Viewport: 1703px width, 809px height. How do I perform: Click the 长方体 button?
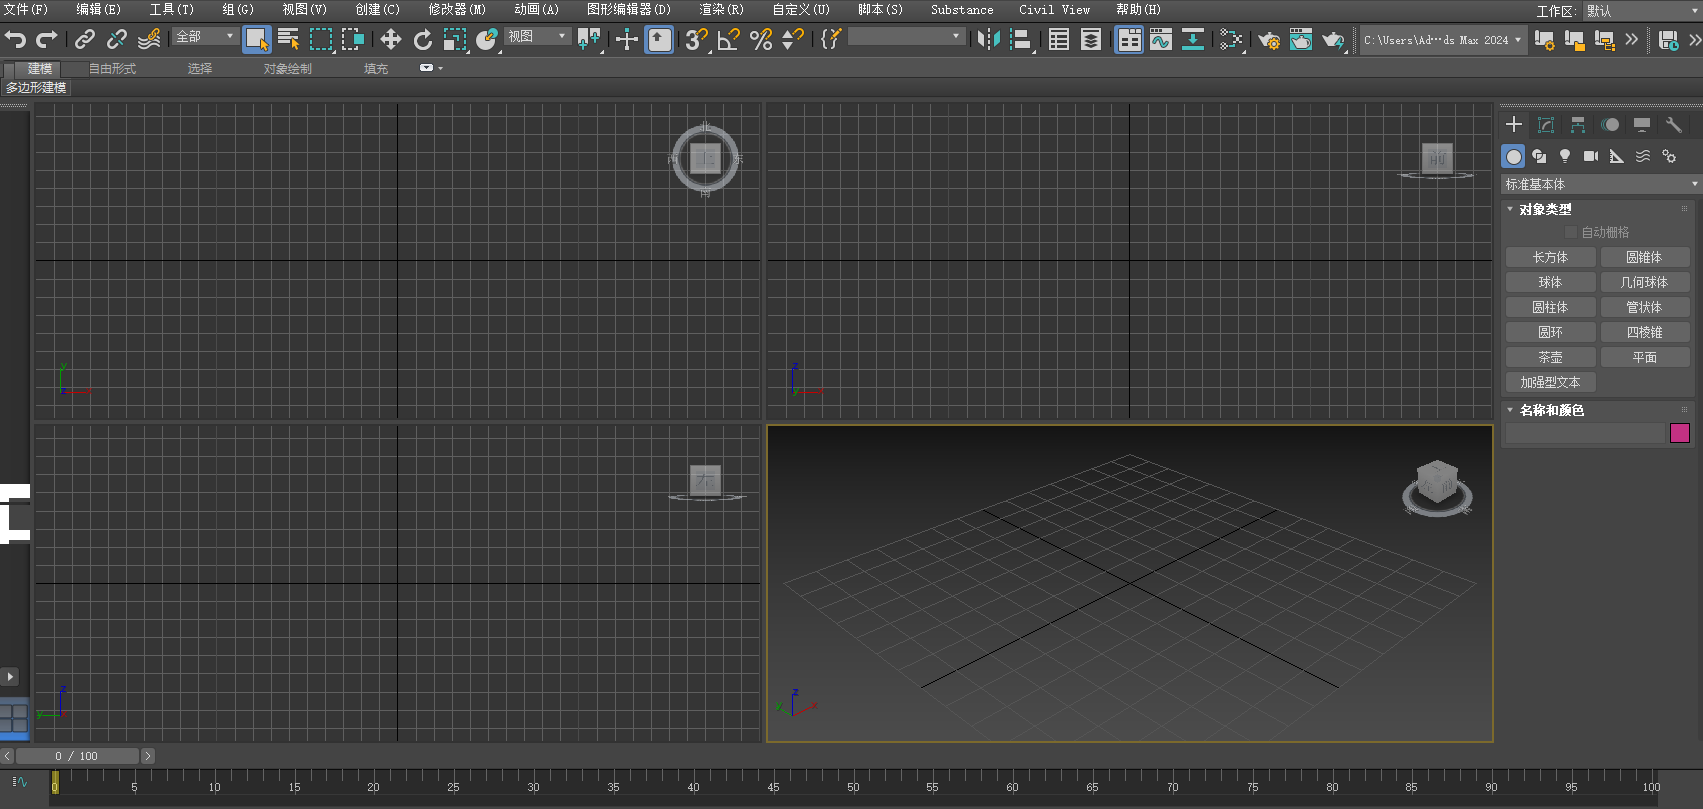click(1550, 257)
